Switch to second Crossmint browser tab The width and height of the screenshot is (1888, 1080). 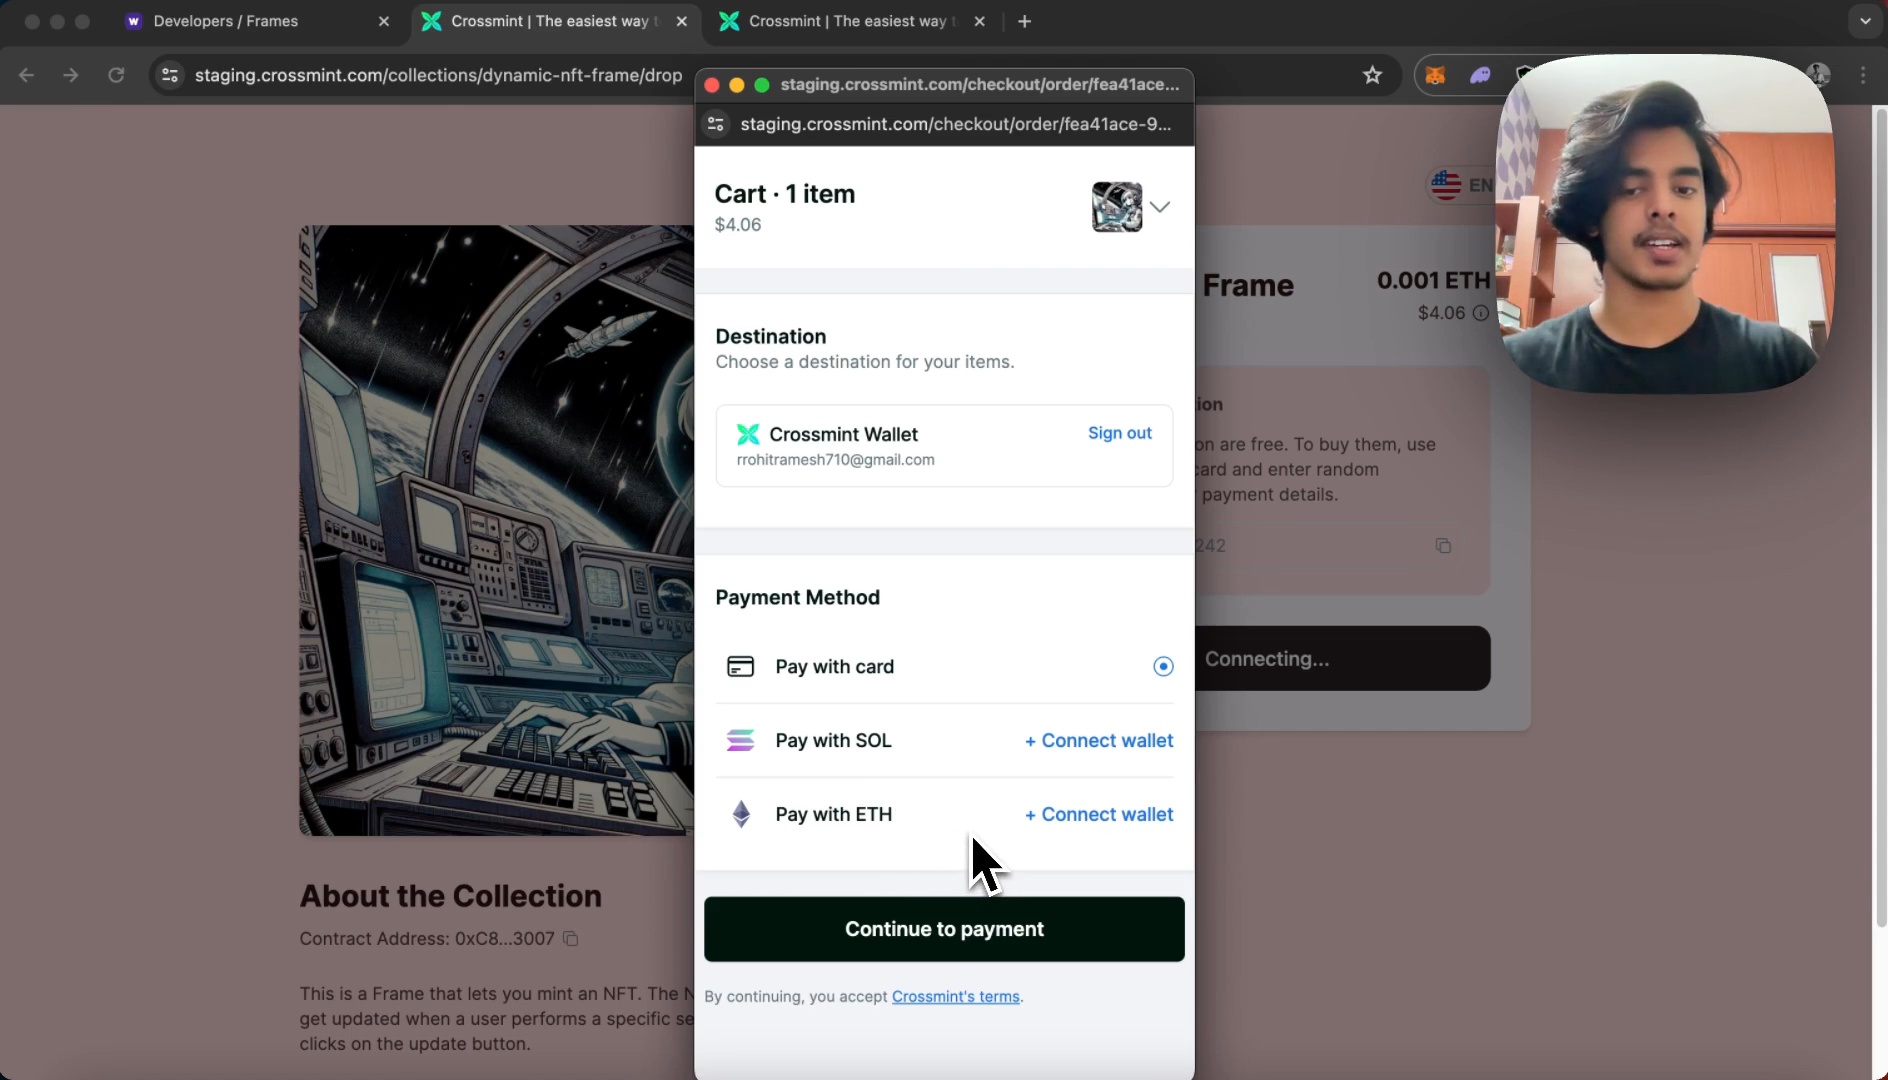point(554,21)
